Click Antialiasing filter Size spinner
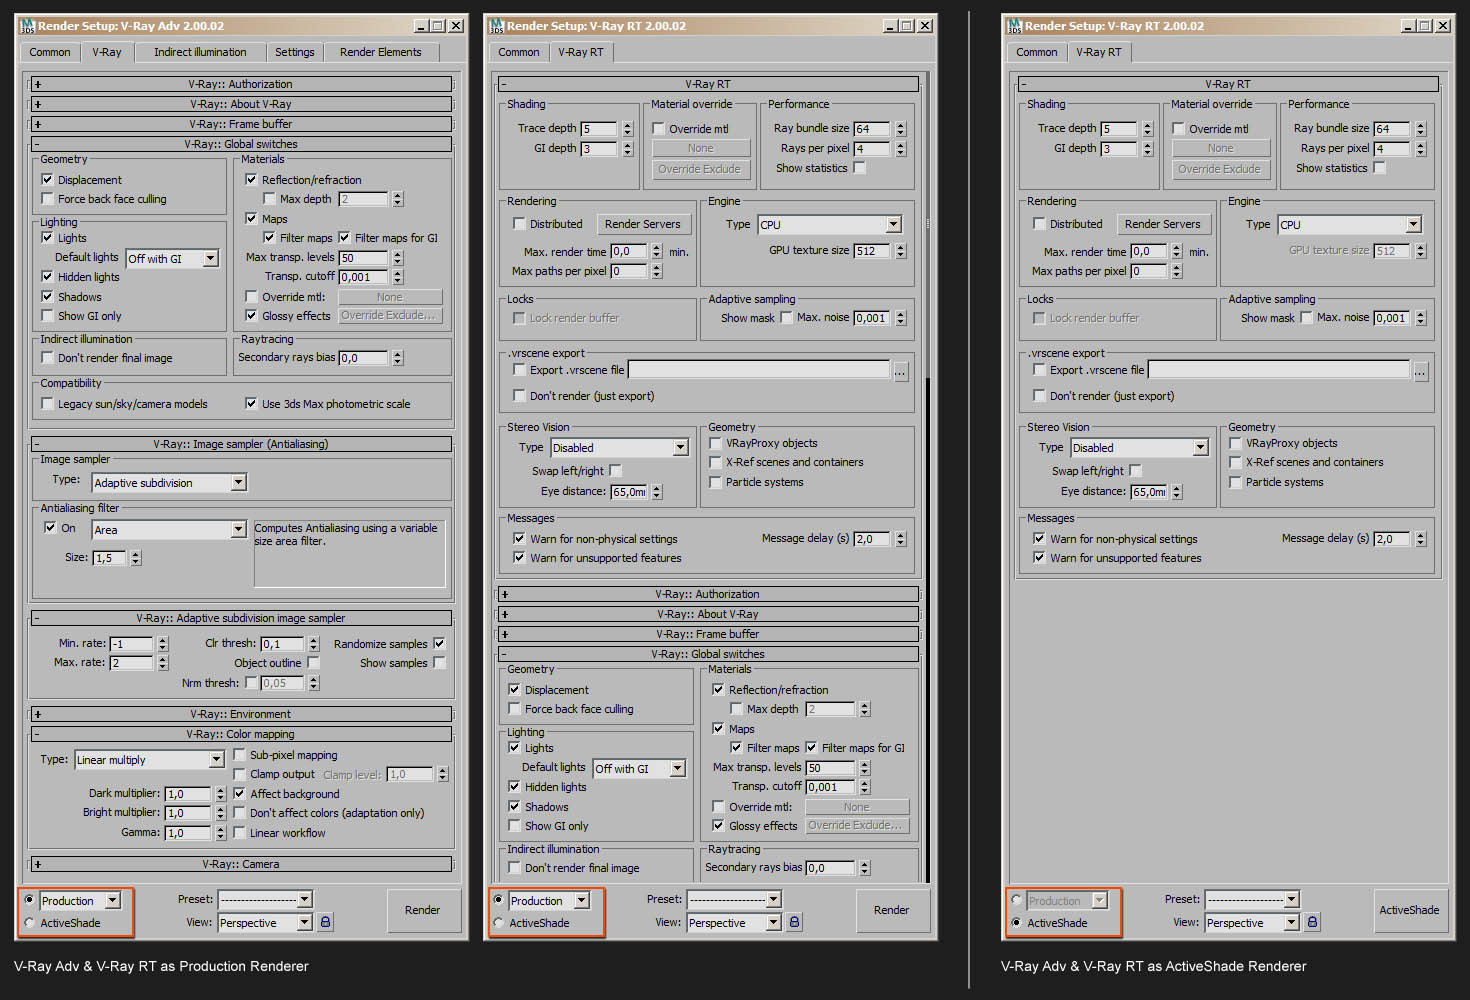The width and height of the screenshot is (1470, 1000). (x=136, y=558)
